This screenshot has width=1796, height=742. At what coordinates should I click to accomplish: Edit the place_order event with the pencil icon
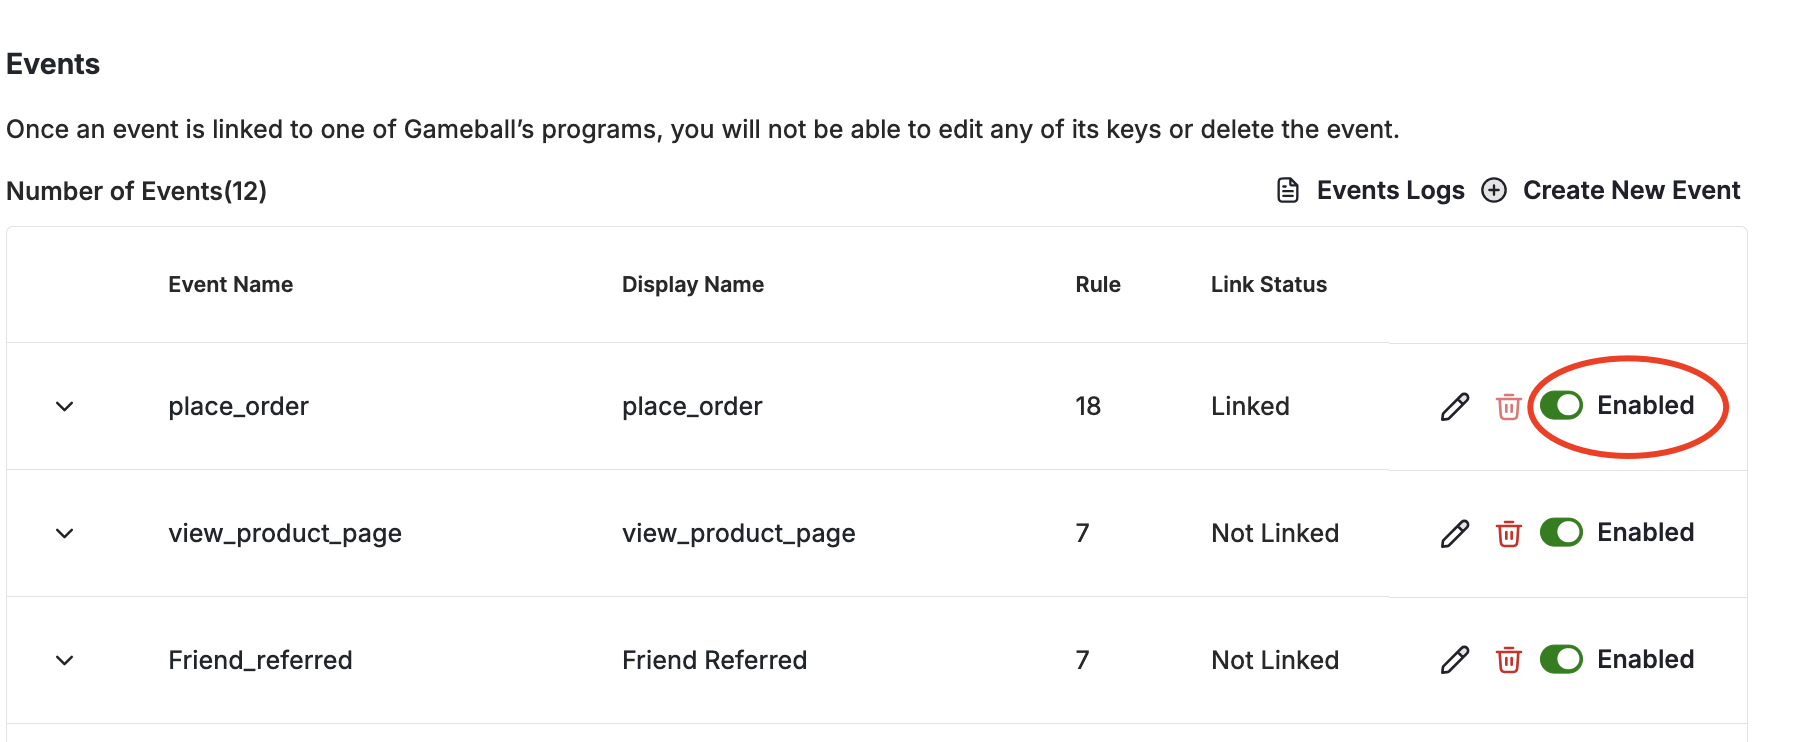tap(1455, 406)
